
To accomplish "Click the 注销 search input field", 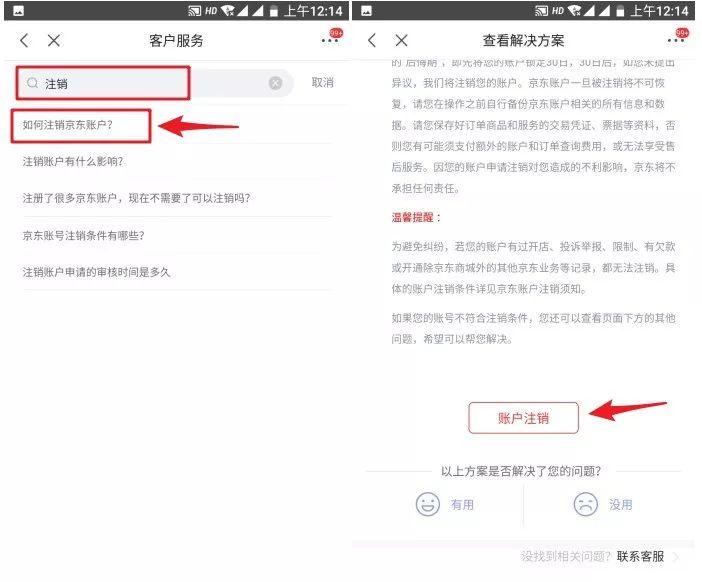I will tap(155, 83).
